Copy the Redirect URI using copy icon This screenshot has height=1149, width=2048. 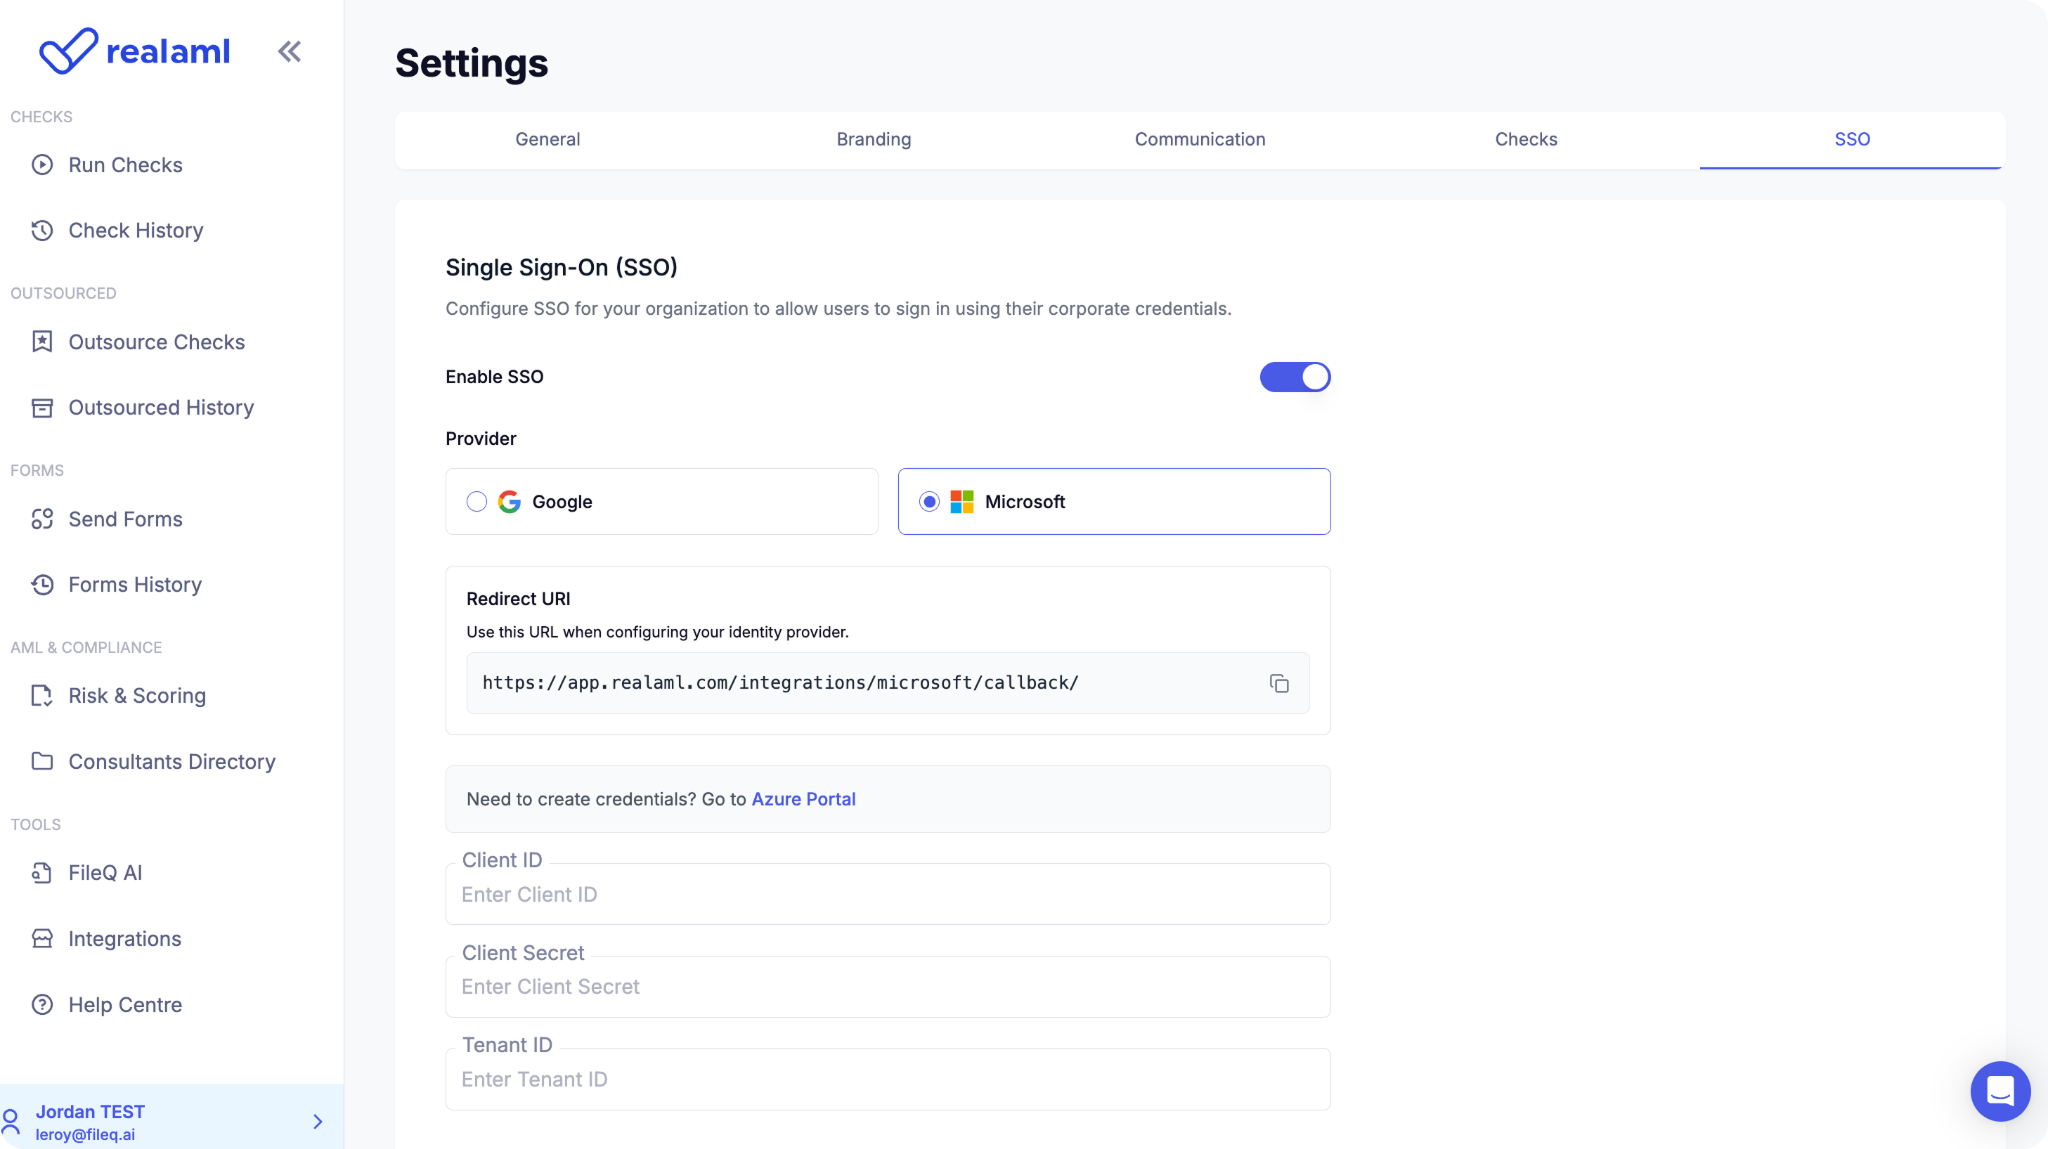1279,683
